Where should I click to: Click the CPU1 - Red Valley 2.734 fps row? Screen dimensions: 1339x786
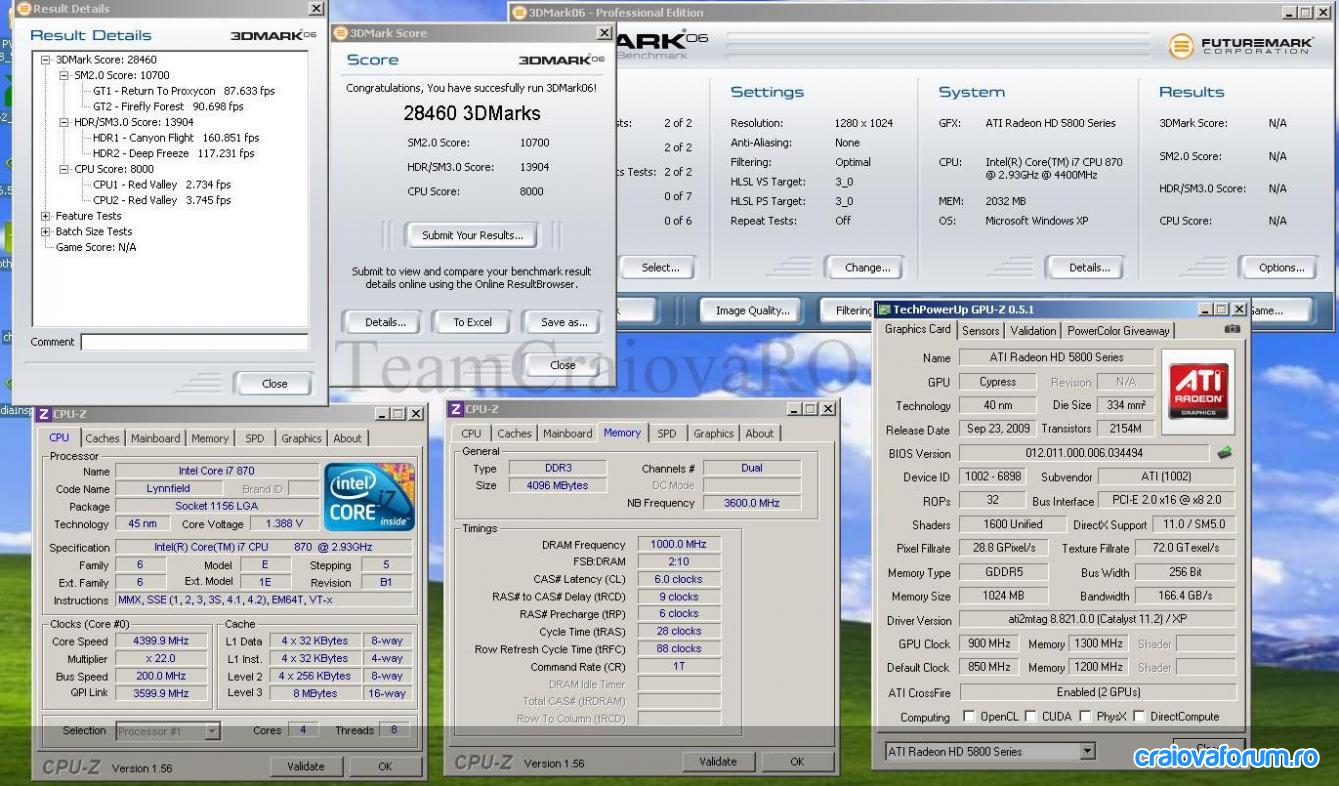[x=162, y=184]
